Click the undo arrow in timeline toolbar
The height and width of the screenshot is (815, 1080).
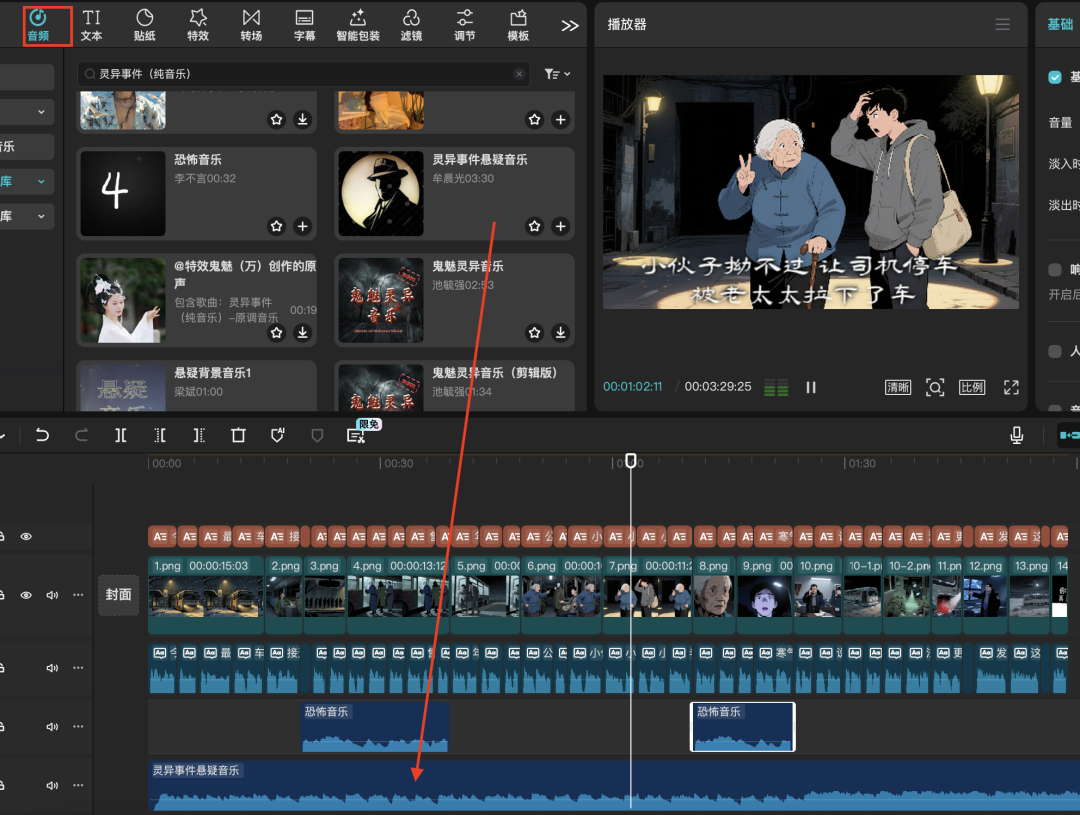[x=42, y=435]
